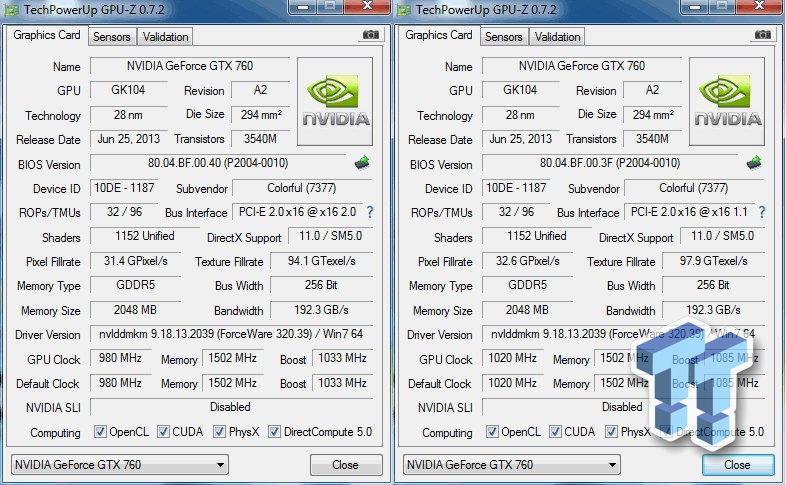
Task: Click the Bus Interface question mark in right window
Action: [x=761, y=212]
